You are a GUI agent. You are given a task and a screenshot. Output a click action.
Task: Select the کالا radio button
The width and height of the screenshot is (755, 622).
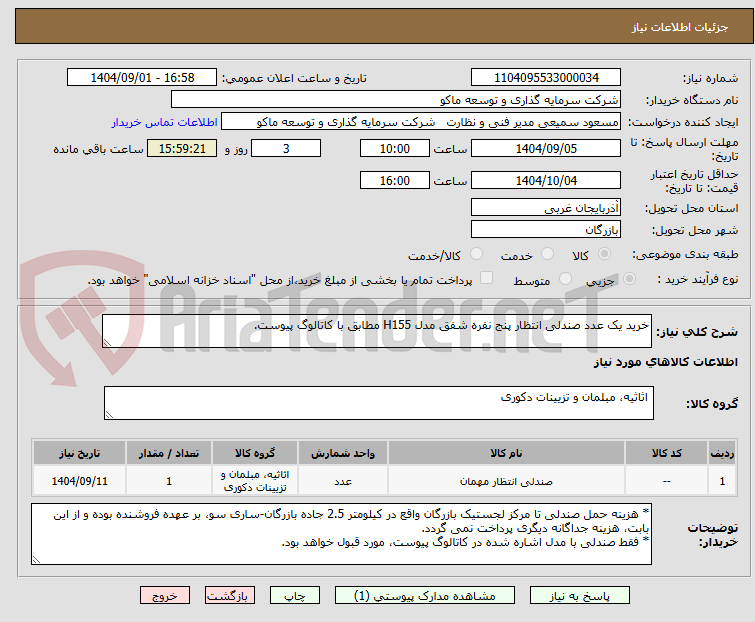tap(604, 254)
